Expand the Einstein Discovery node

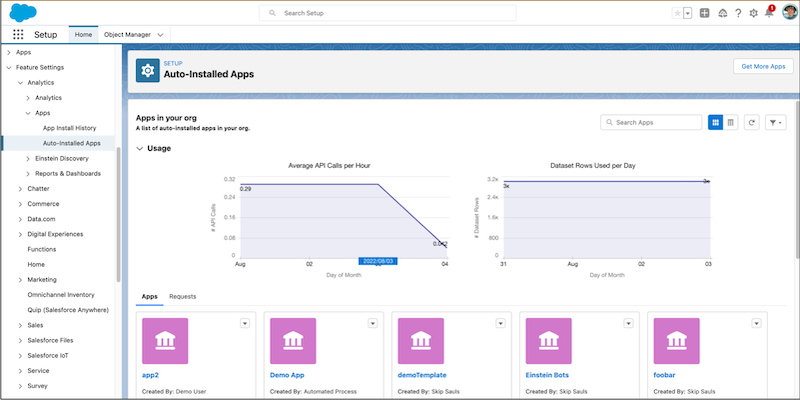[x=28, y=159]
